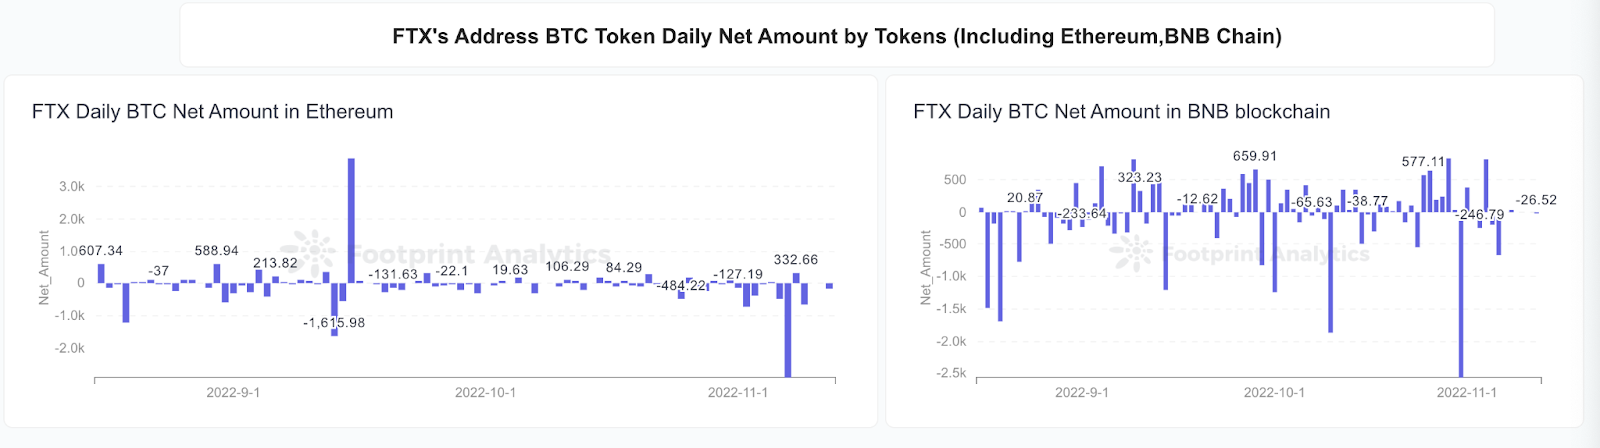Select the dashboard title about FTX's Address BTC Token
Screen dimensions: 1600x448
(836, 37)
